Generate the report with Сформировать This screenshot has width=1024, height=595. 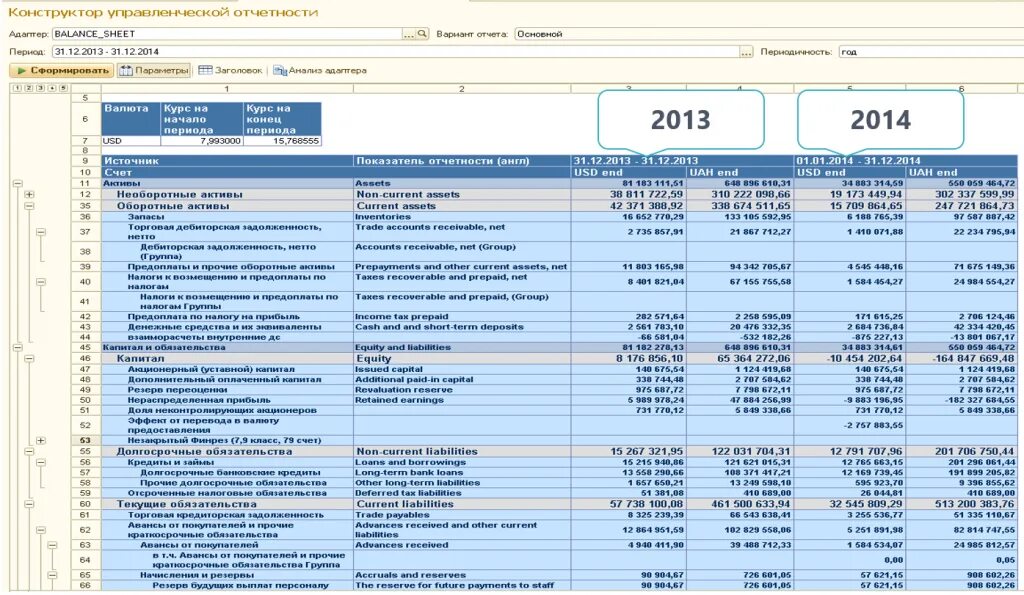coord(62,71)
